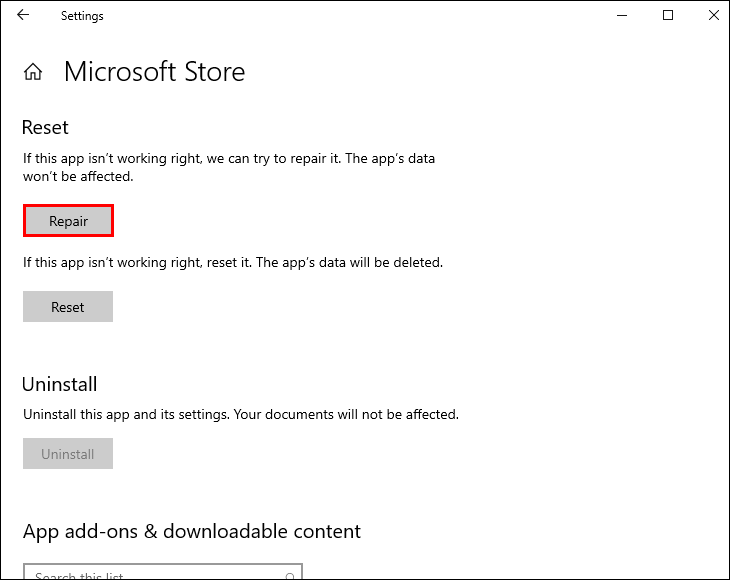Click the uninstall description text
Screen dimensions: 730x580
(x=240, y=414)
